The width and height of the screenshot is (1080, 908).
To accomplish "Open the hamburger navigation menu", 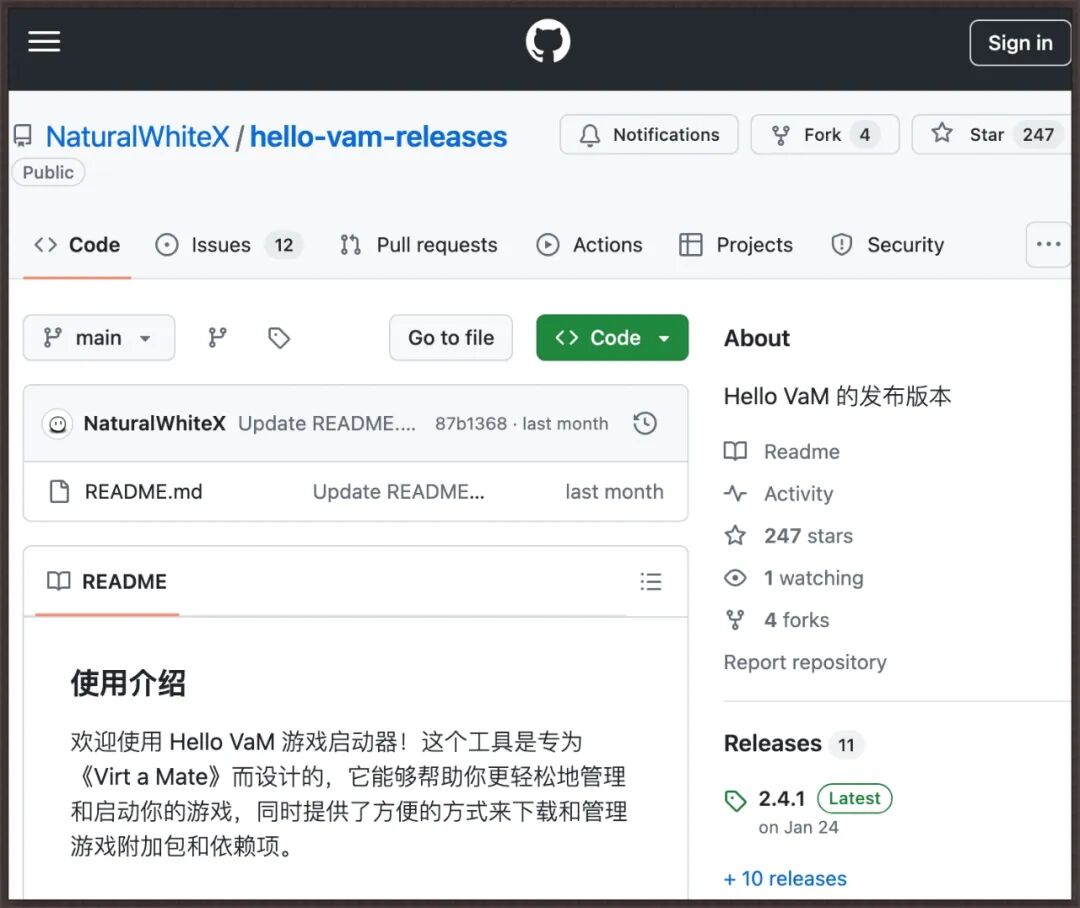I will 44,41.
